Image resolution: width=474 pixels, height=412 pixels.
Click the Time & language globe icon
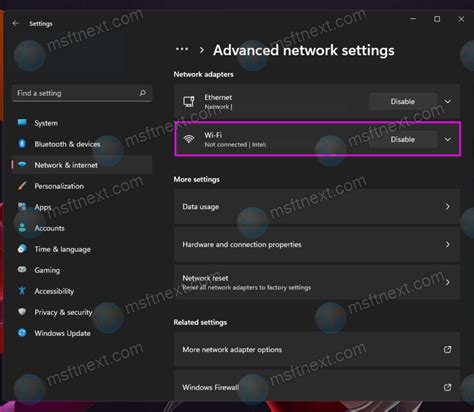22,249
